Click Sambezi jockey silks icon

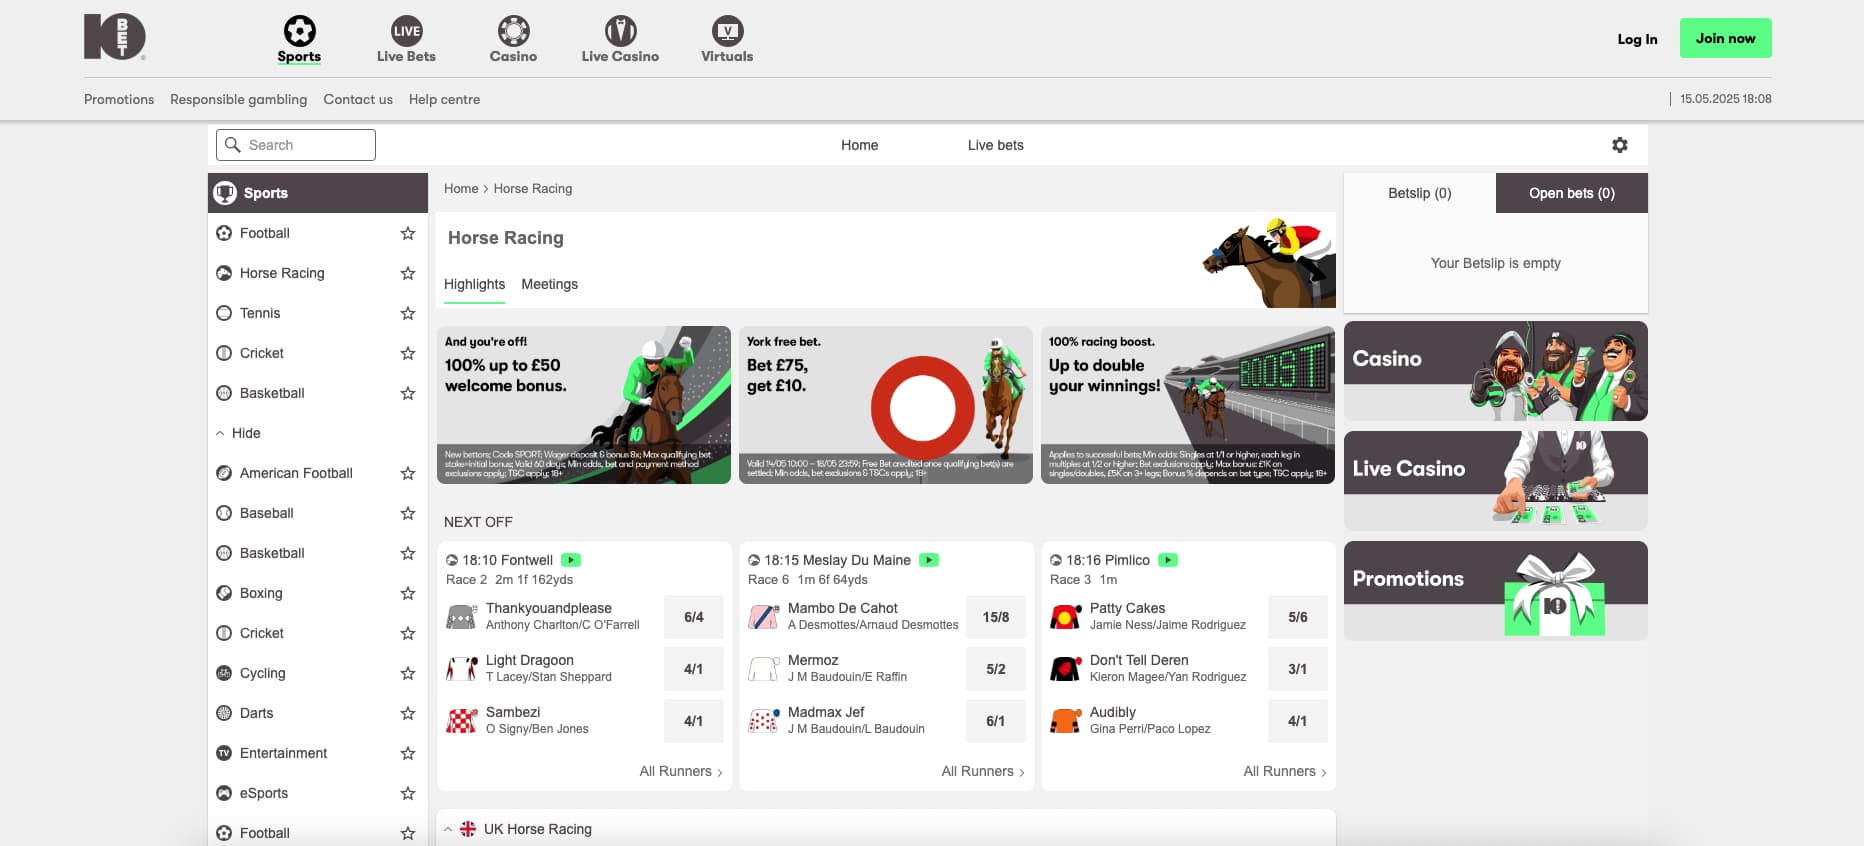click(x=461, y=721)
